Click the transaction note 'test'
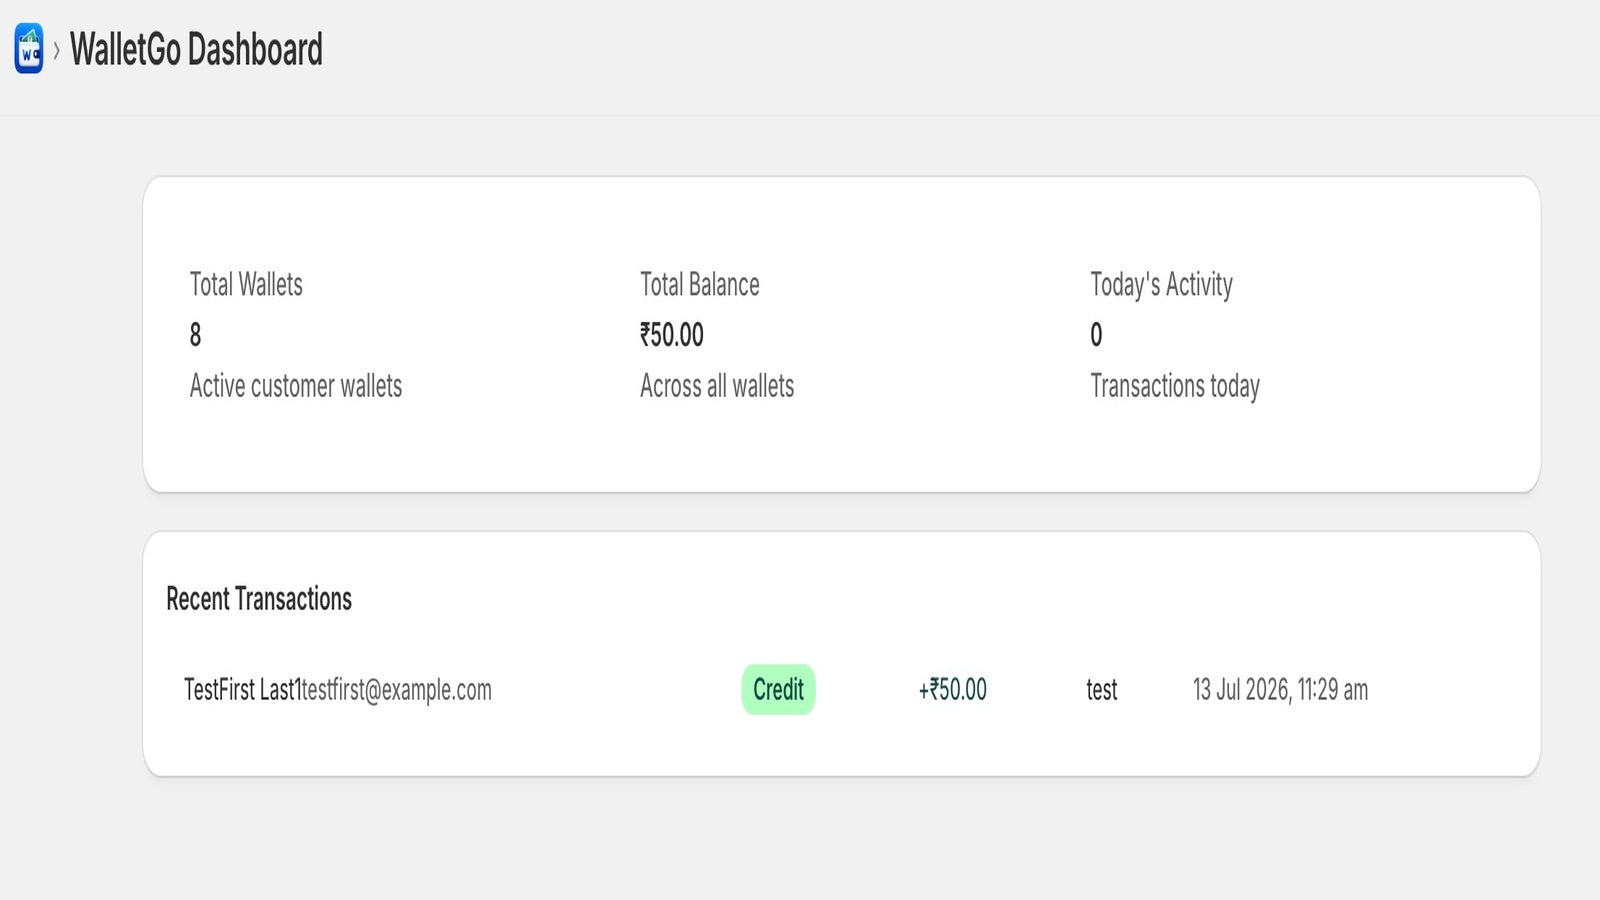 click(x=1102, y=690)
